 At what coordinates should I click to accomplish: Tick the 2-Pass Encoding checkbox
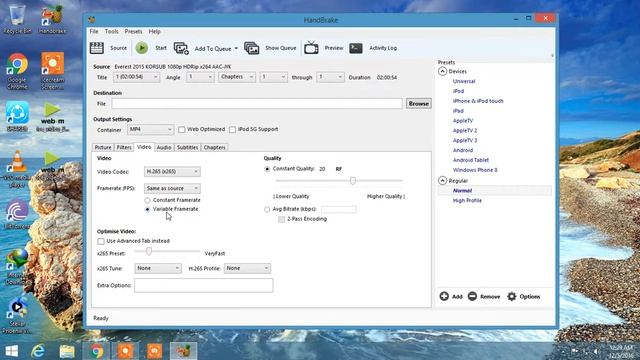click(282, 219)
